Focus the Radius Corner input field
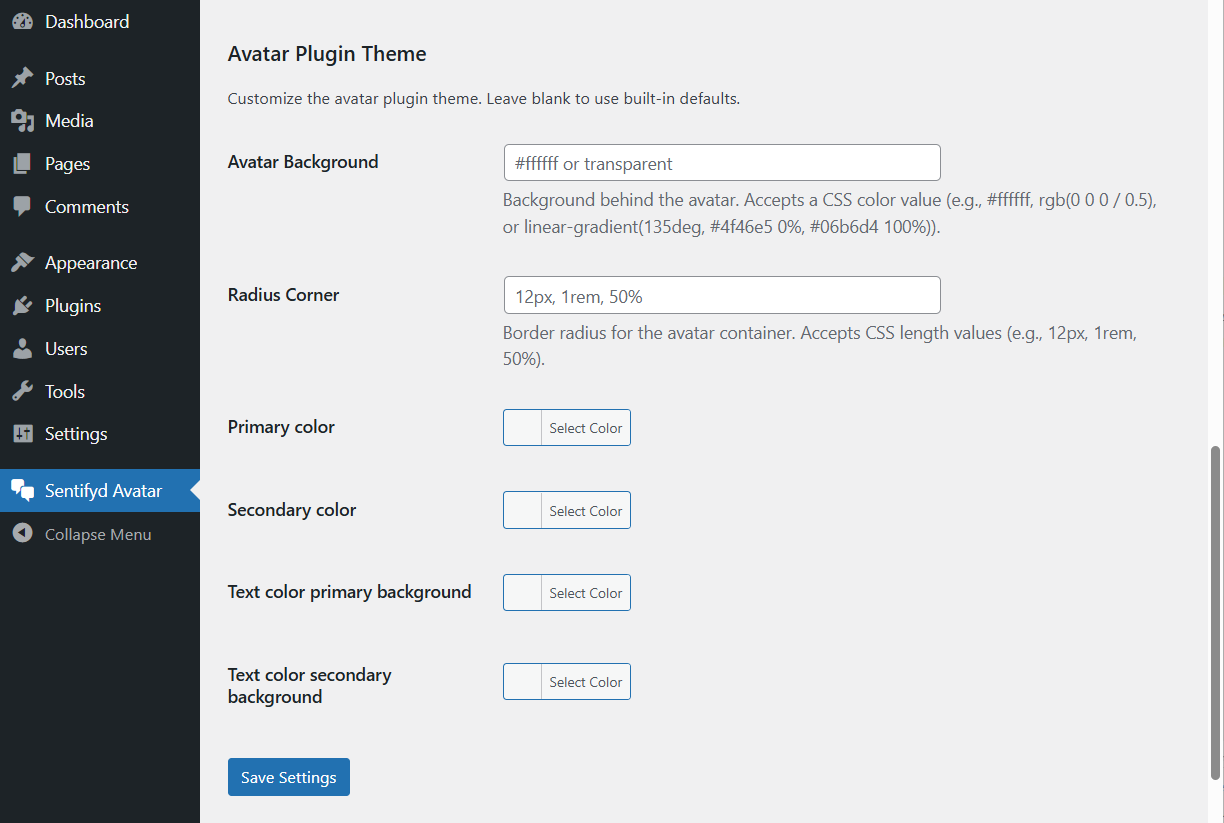 pos(721,295)
